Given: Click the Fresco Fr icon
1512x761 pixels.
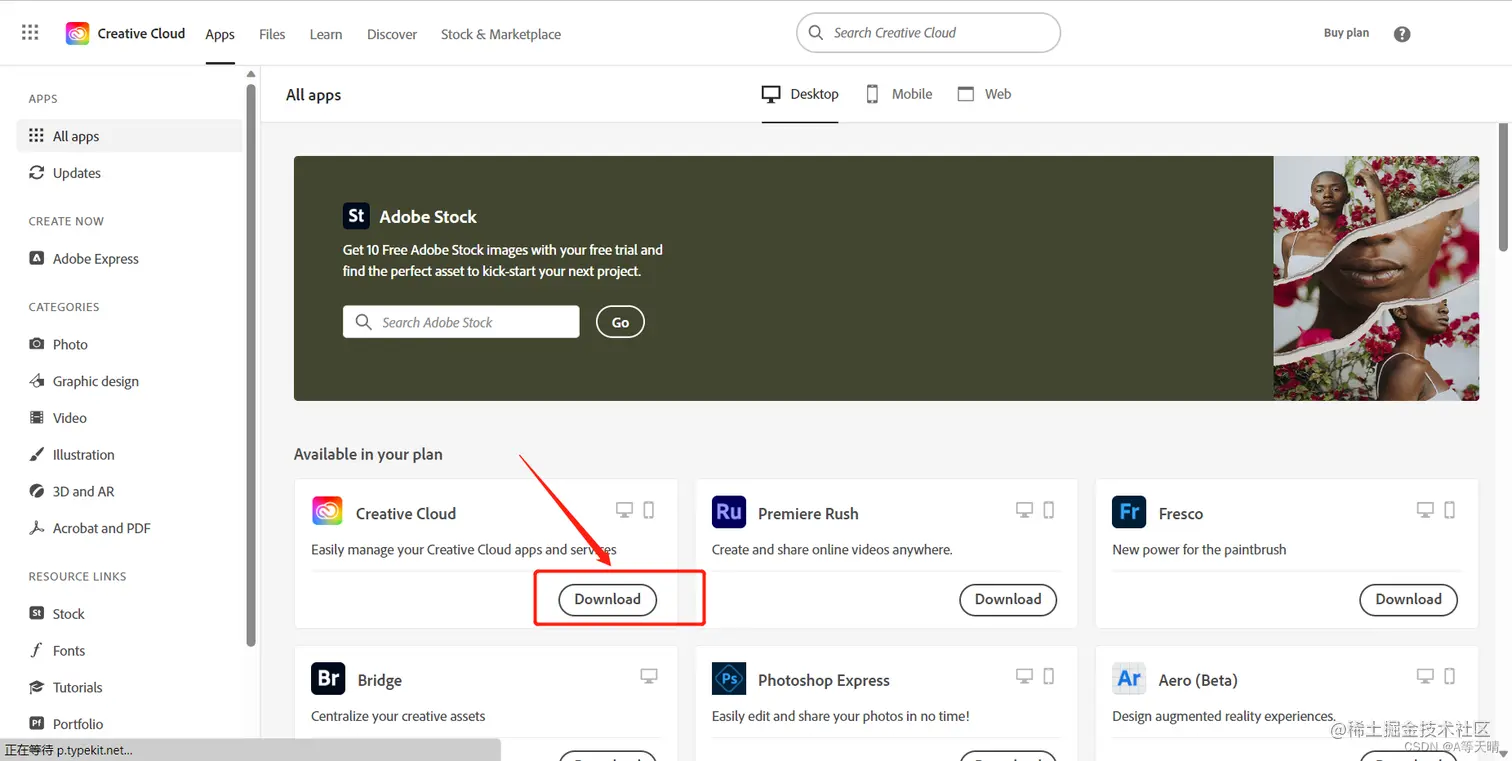Looking at the screenshot, I should coord(1129,512).
